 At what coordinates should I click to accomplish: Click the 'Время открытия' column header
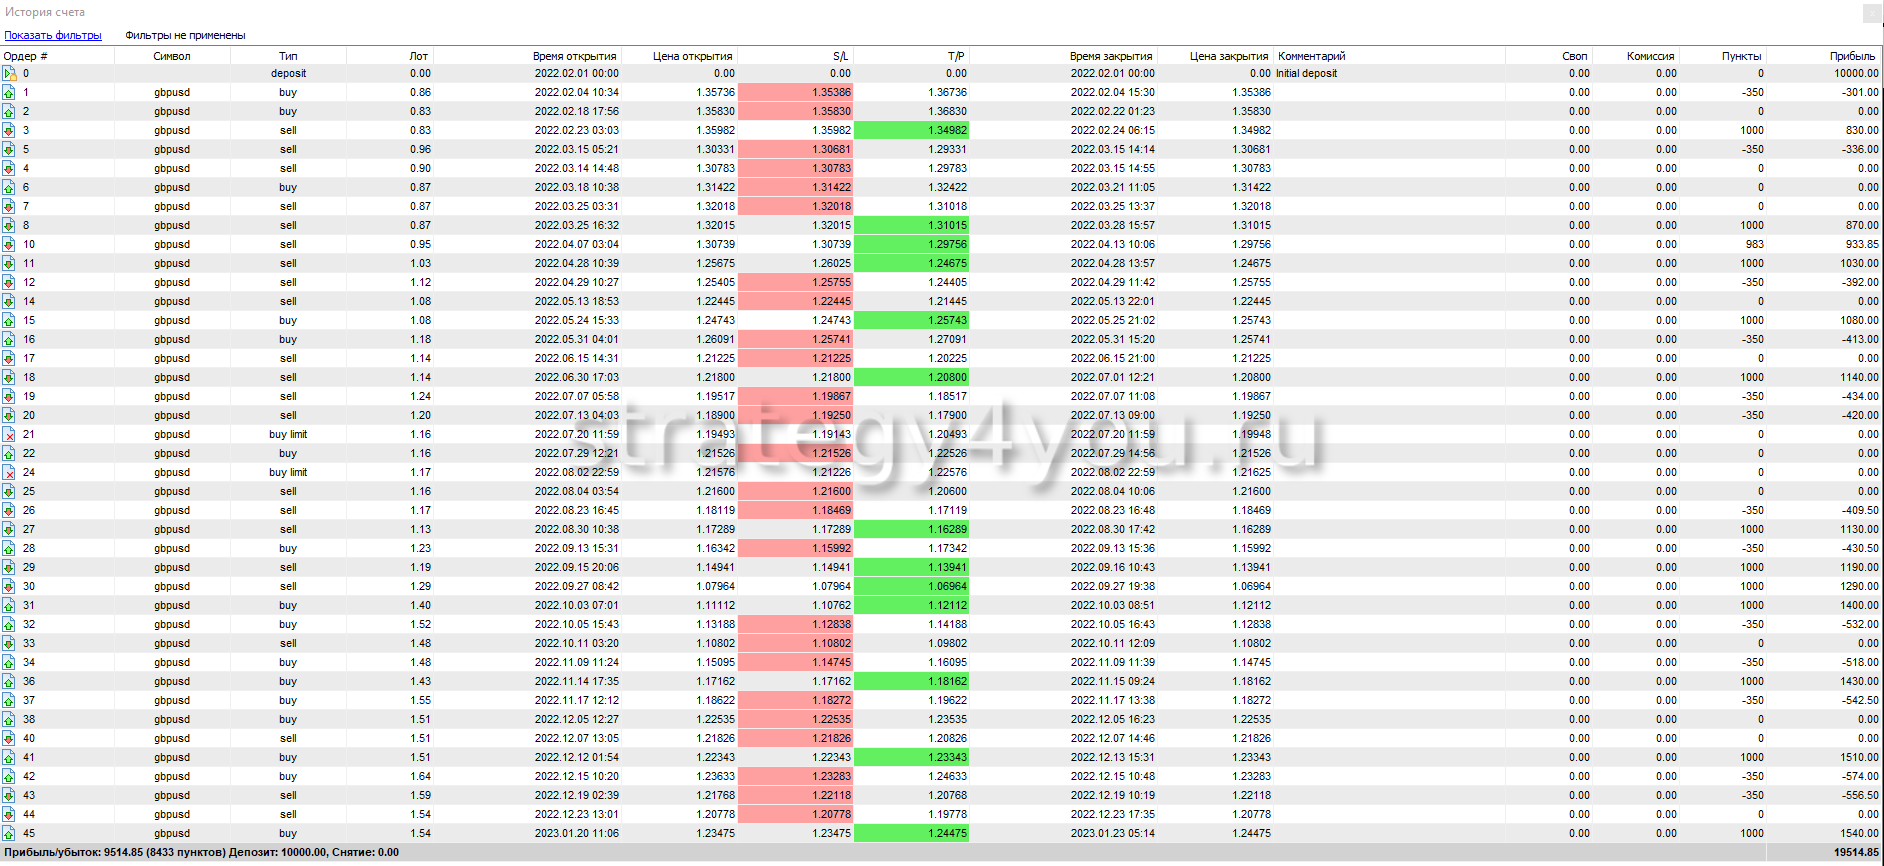tap(574, 56)
